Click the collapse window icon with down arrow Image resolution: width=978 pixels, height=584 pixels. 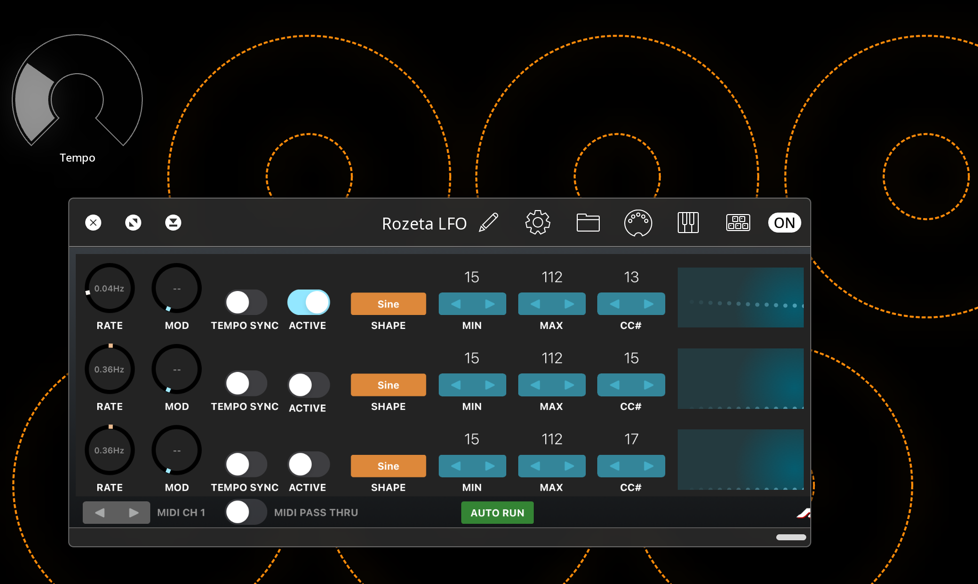[x=173, y=223]
